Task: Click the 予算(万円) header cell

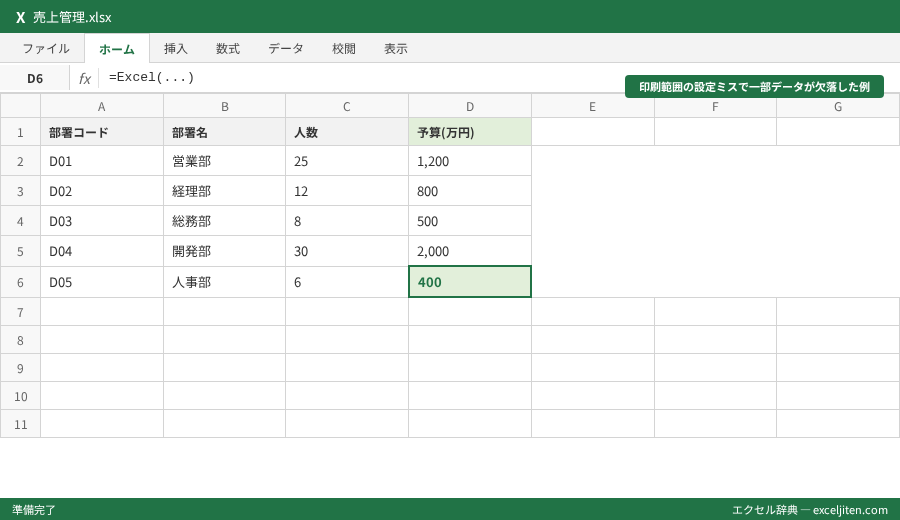Action: pyautogui.click(x=470, y=133)
